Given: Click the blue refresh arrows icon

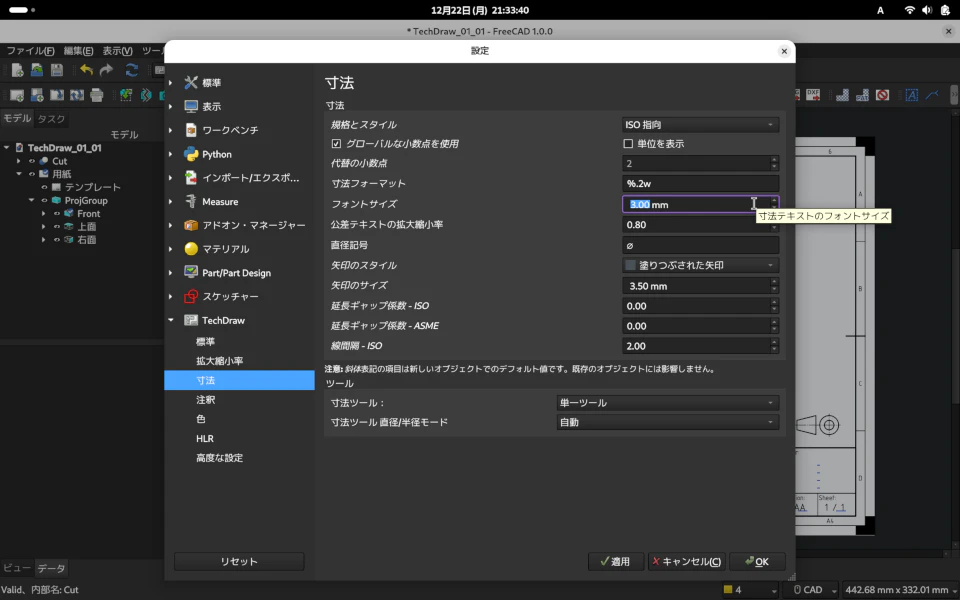Looking at the screenshot, I should point(132,70).
